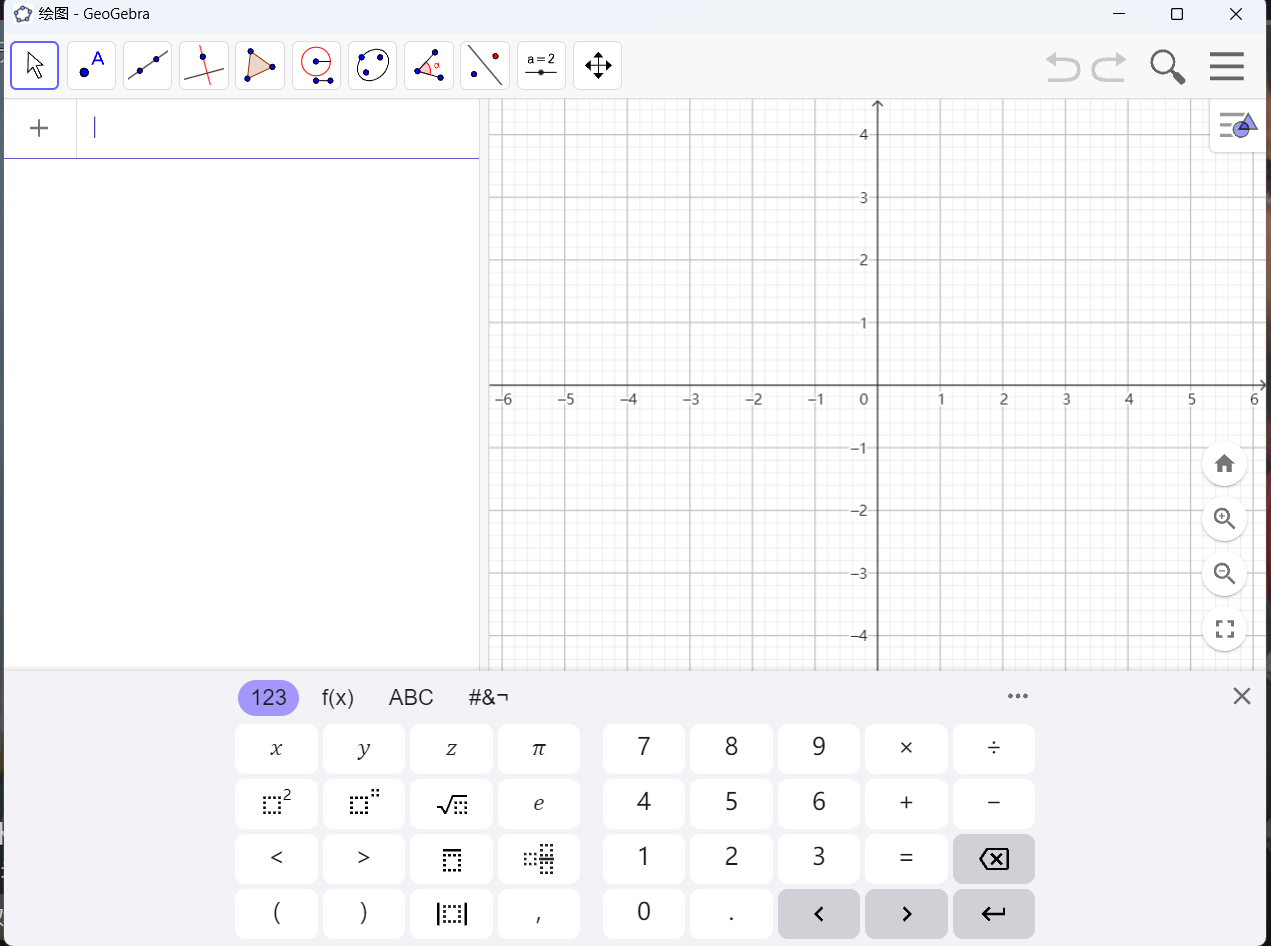Tap the minus − key
1271x946 pixels.
click(x=994, y=804)
